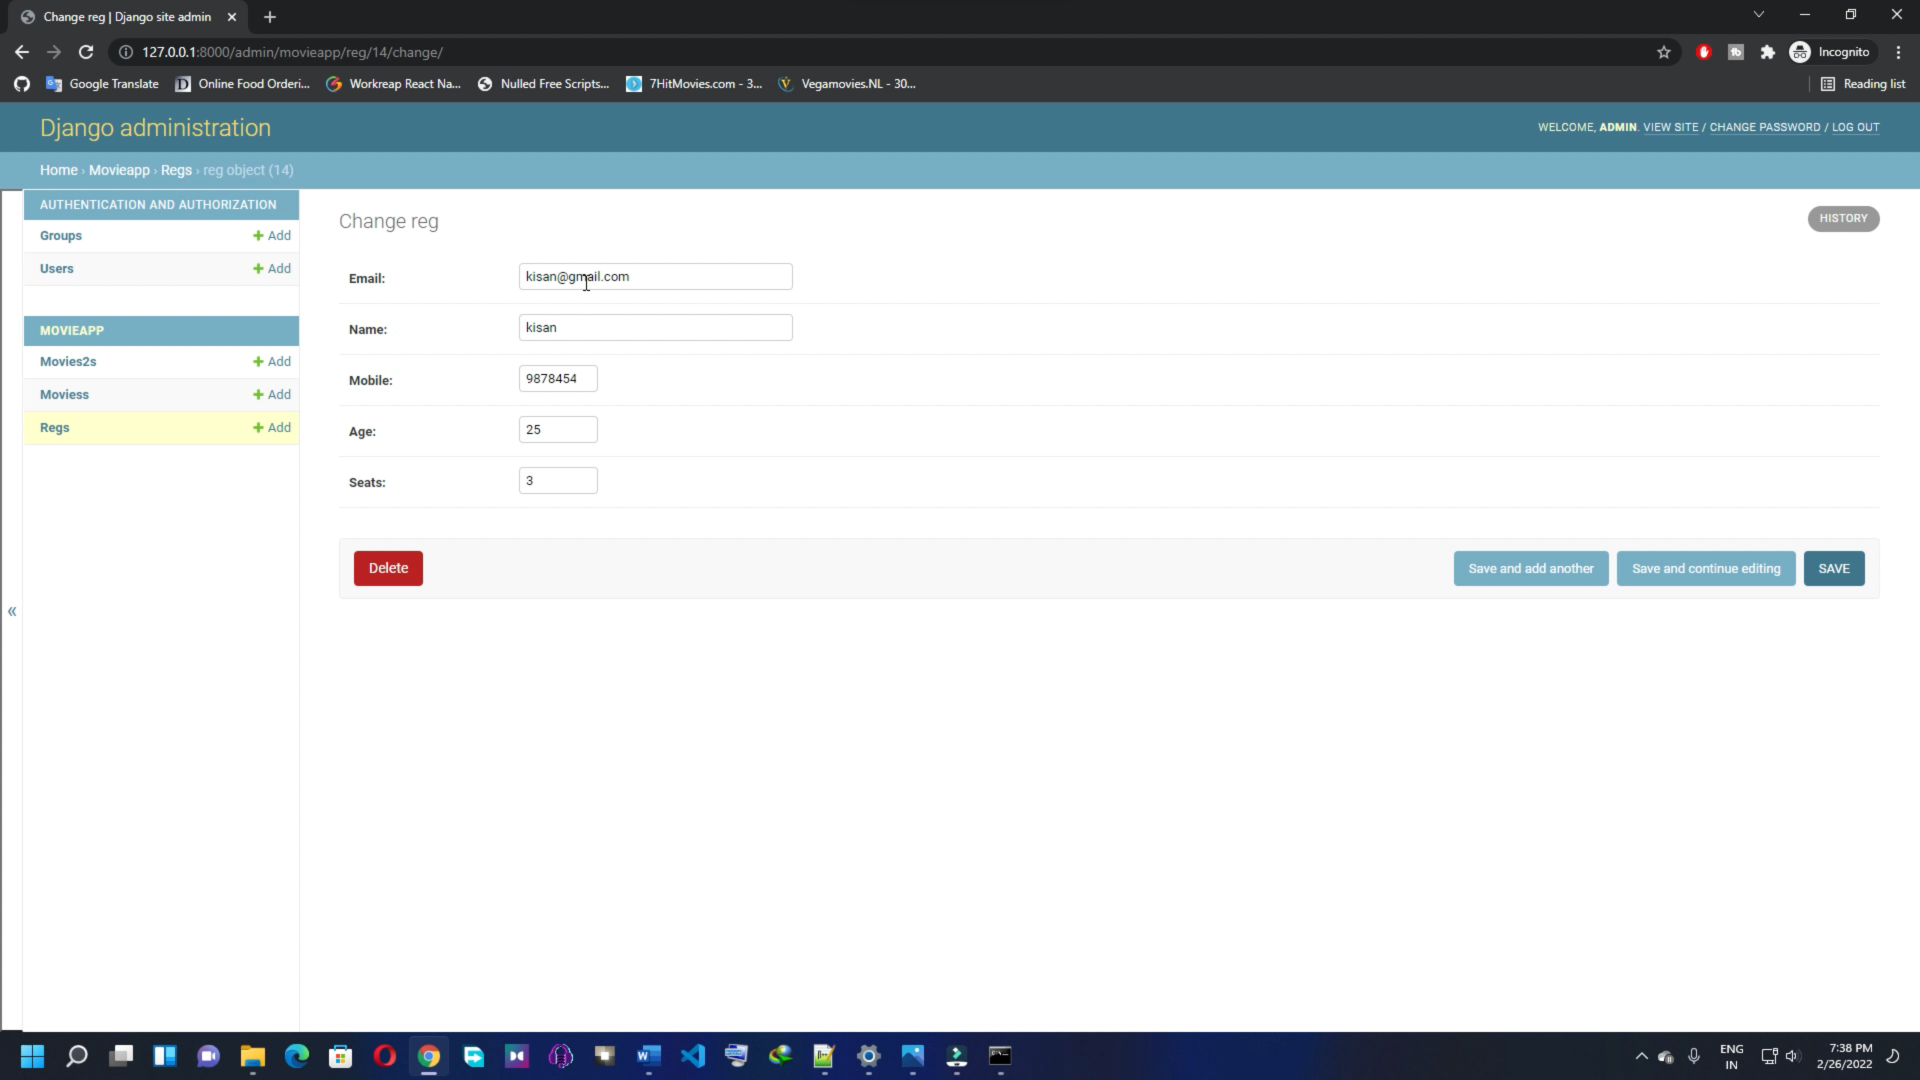The image size is (1920, 1080).
Task: Open Visual Studio Code from taskbar
Action: point(692,1056)
